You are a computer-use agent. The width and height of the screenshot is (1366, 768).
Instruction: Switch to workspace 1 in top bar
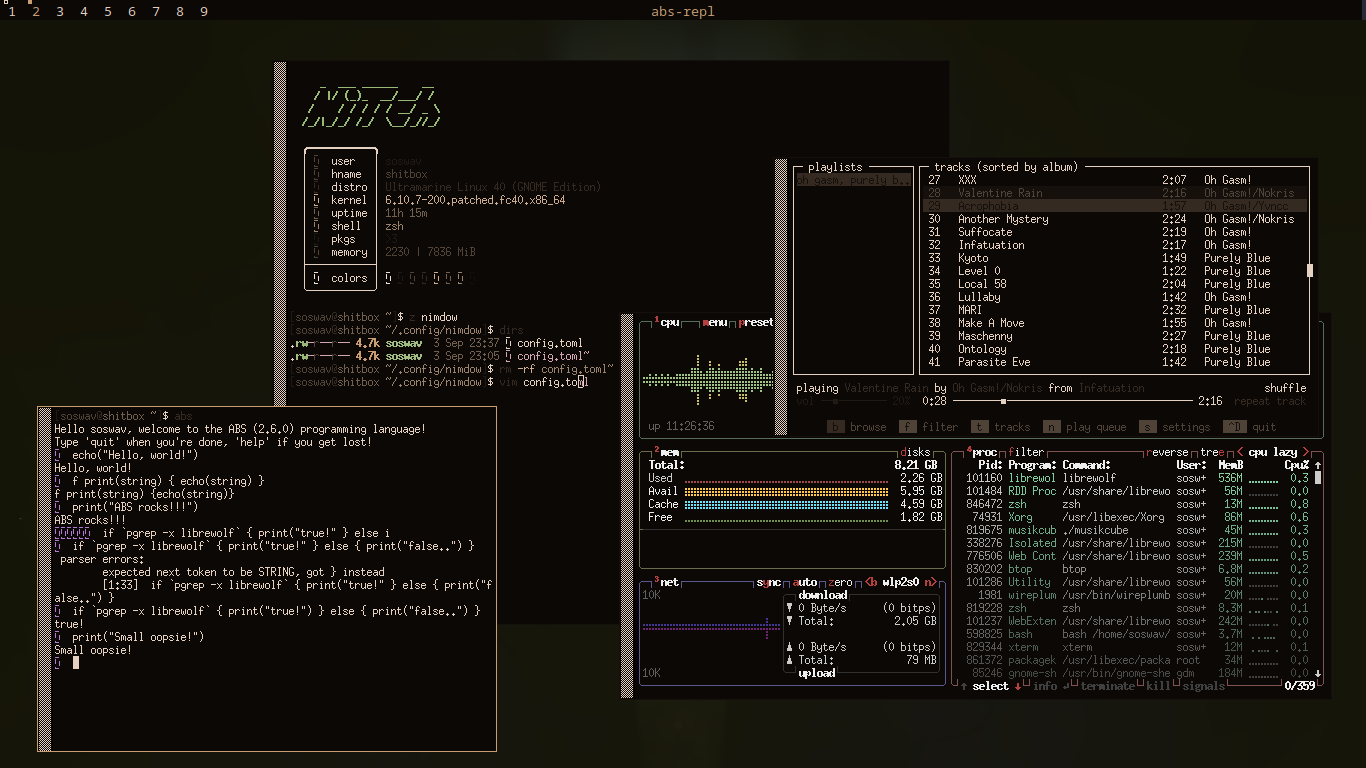point(12,12)
